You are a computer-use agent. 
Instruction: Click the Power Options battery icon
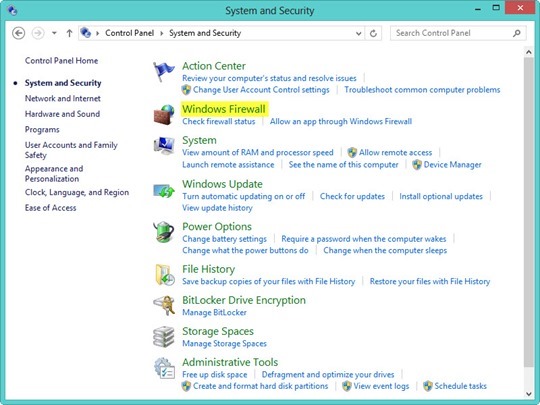click(164, 232)
